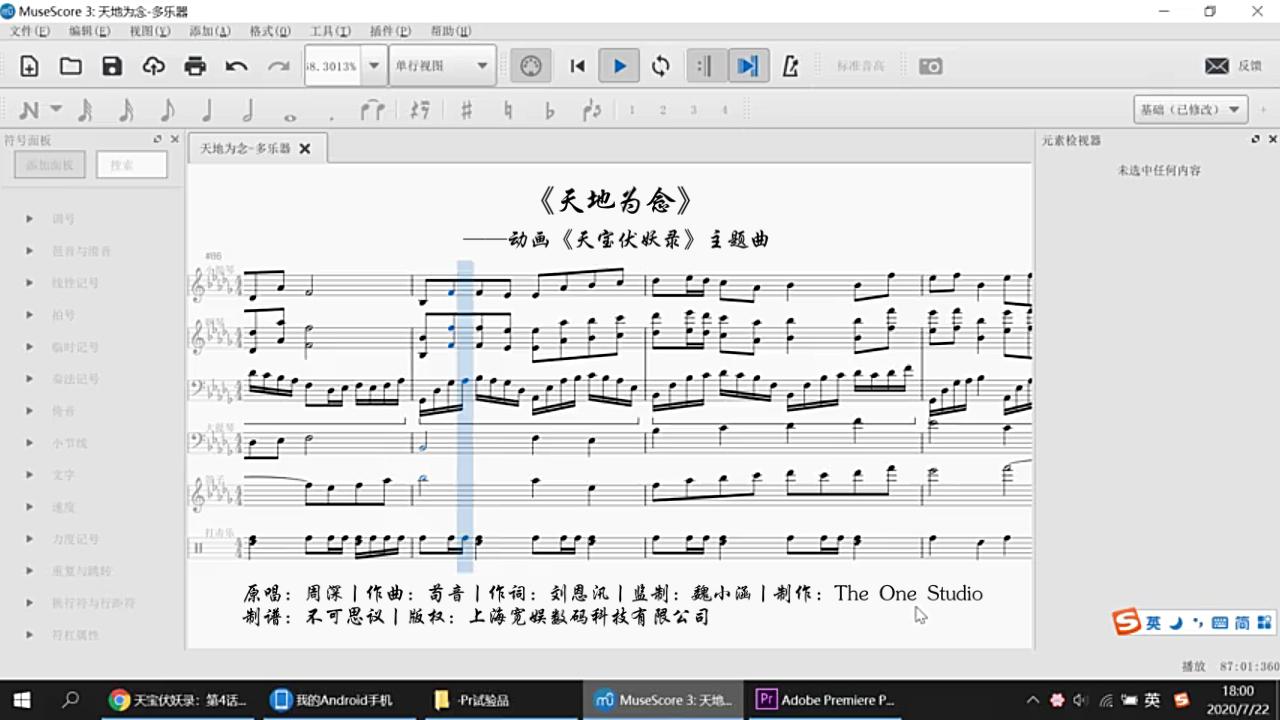Screen dimensions: 1280x720
Task: Undo the last action
Action: click(x=236, y=66)
